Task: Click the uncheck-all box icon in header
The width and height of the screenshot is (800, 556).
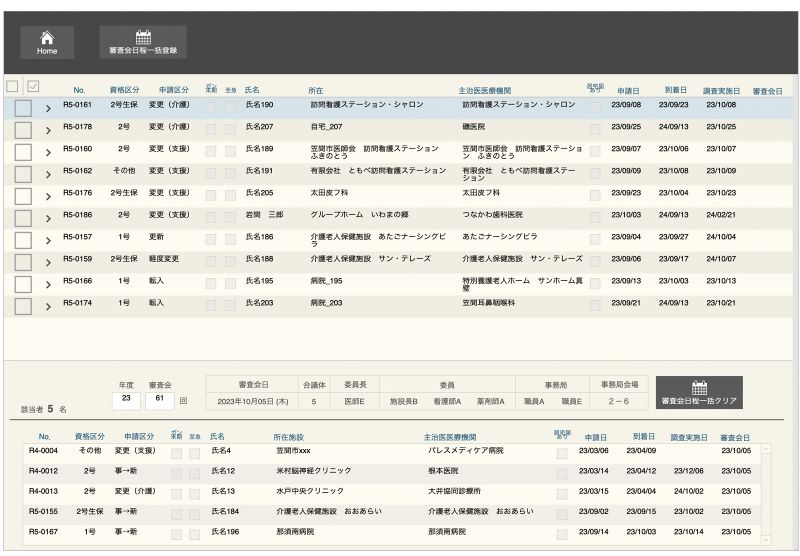Action: click(x=13, y=86)
